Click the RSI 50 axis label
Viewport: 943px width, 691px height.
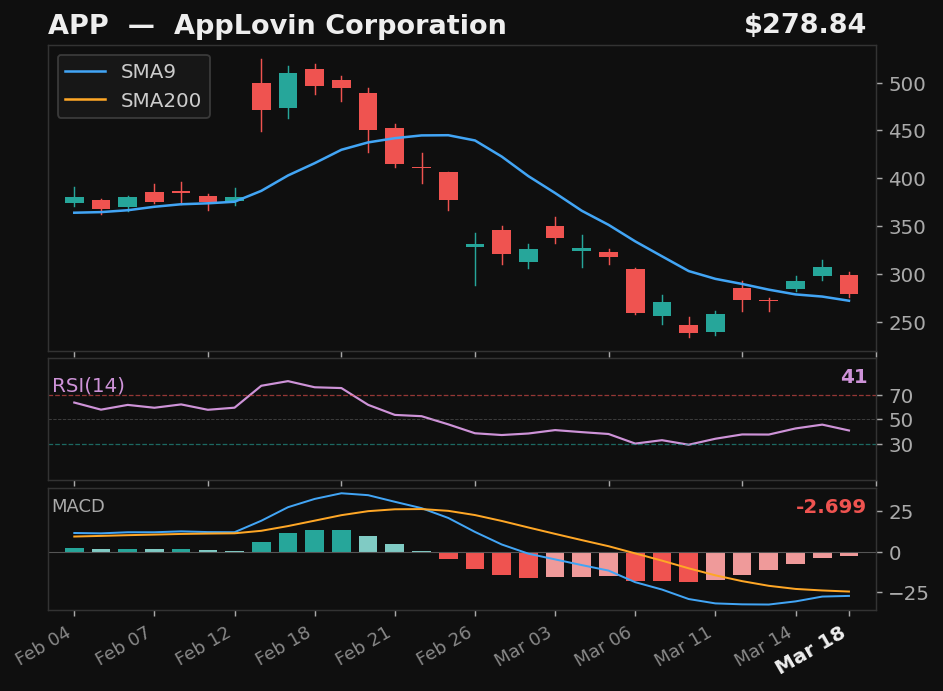pyautogui.click(x=901, y=420)
